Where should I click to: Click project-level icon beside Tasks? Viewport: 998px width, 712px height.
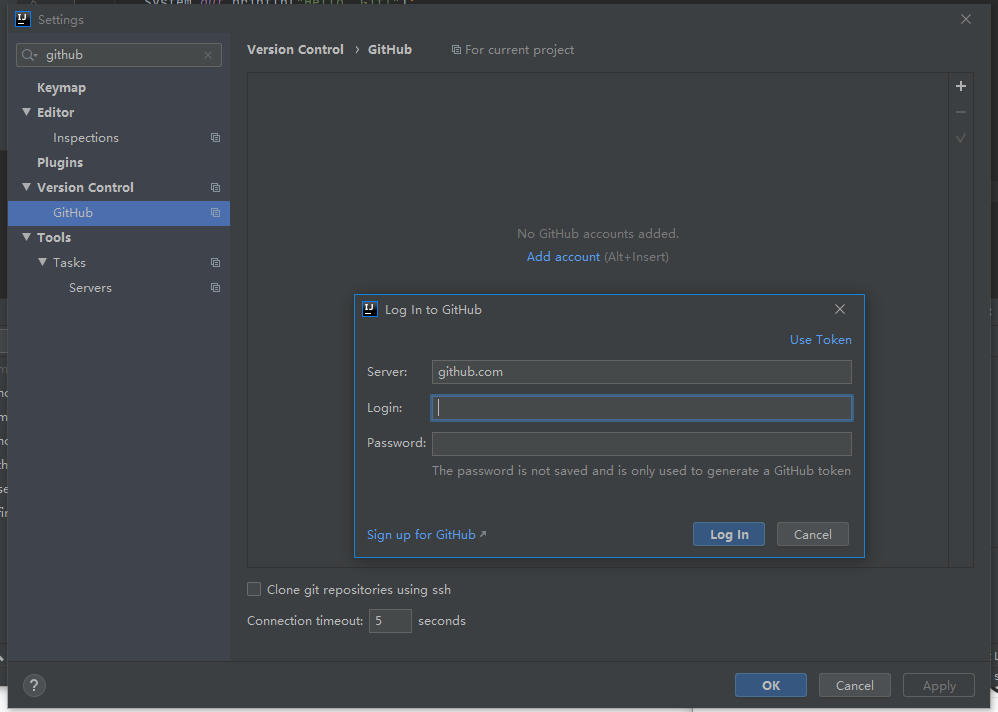(215, 263)
